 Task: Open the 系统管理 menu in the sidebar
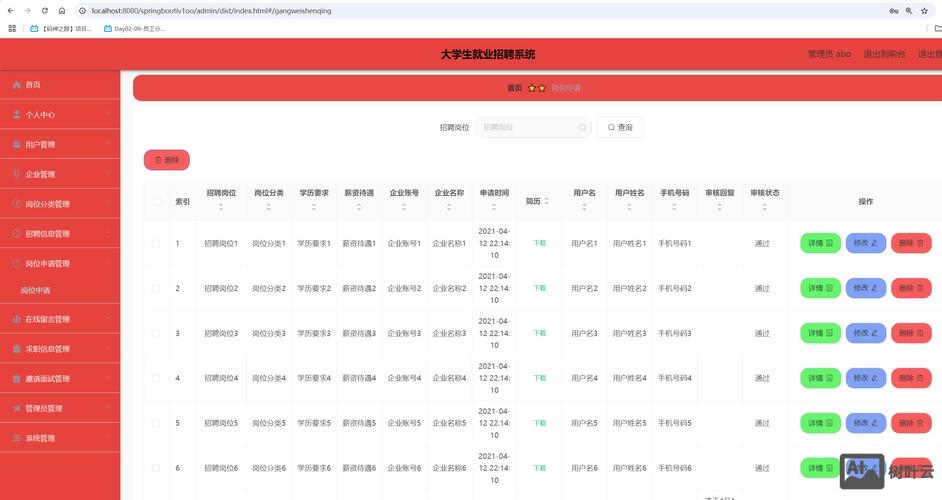(x=60, y=438)
